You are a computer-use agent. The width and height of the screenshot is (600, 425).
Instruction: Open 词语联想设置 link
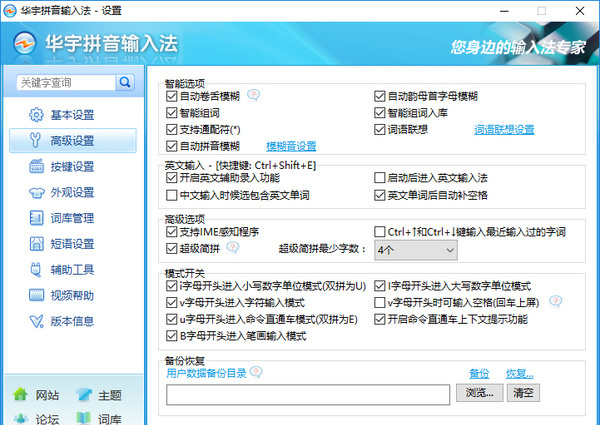(x=504, y=130)
